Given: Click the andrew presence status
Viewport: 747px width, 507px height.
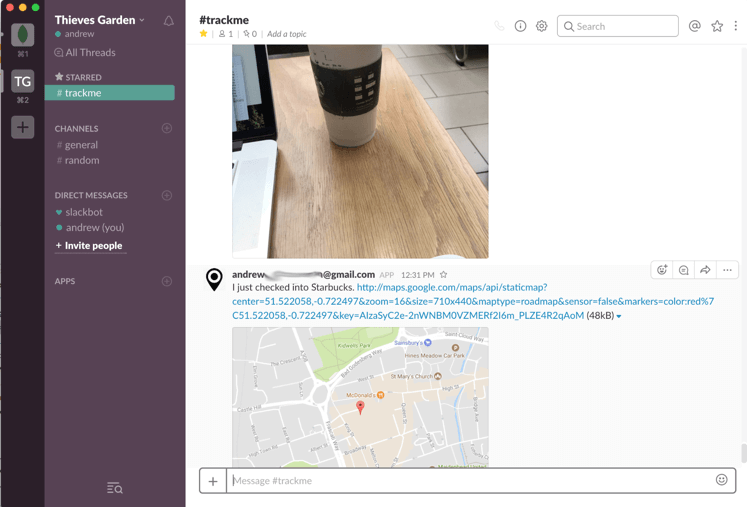Looking at the screenshot, I should click(75, 34).
